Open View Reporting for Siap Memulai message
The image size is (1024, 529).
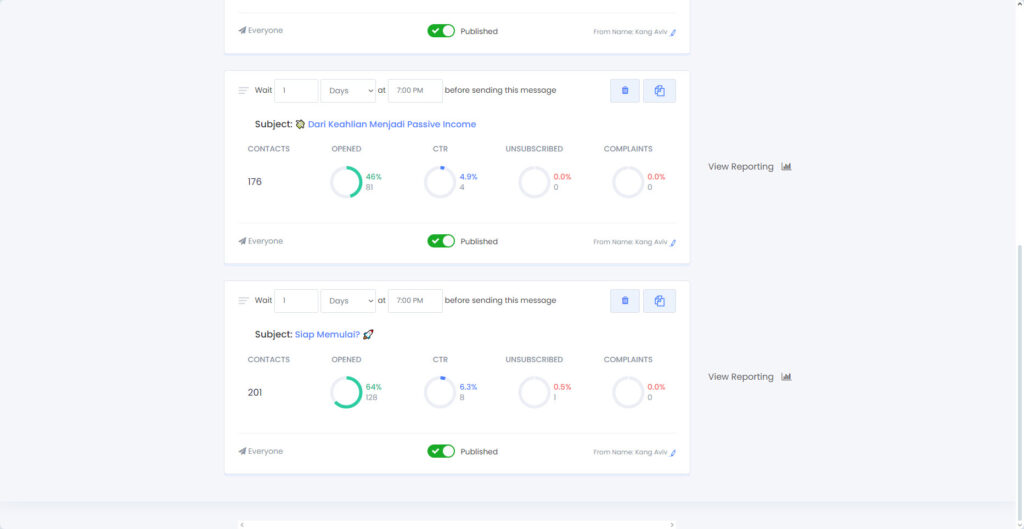749,377
